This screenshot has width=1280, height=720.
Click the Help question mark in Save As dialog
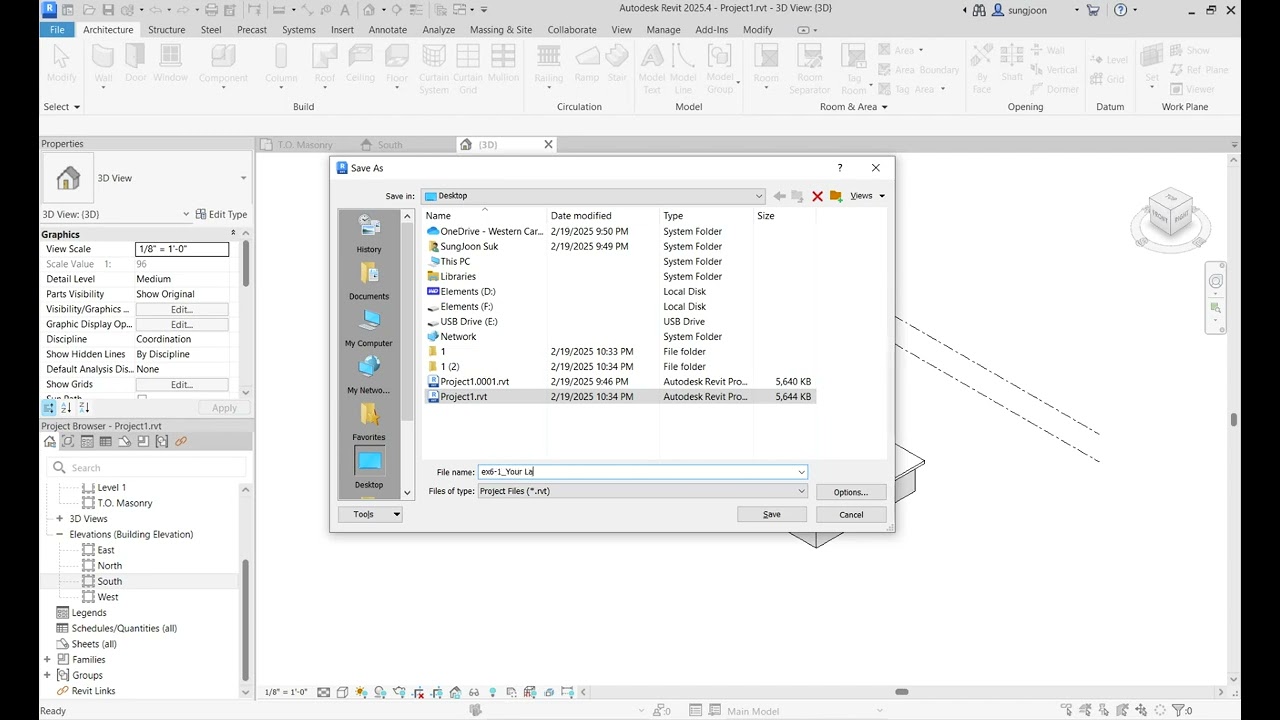pyautogui.click(x=840, y=168)
